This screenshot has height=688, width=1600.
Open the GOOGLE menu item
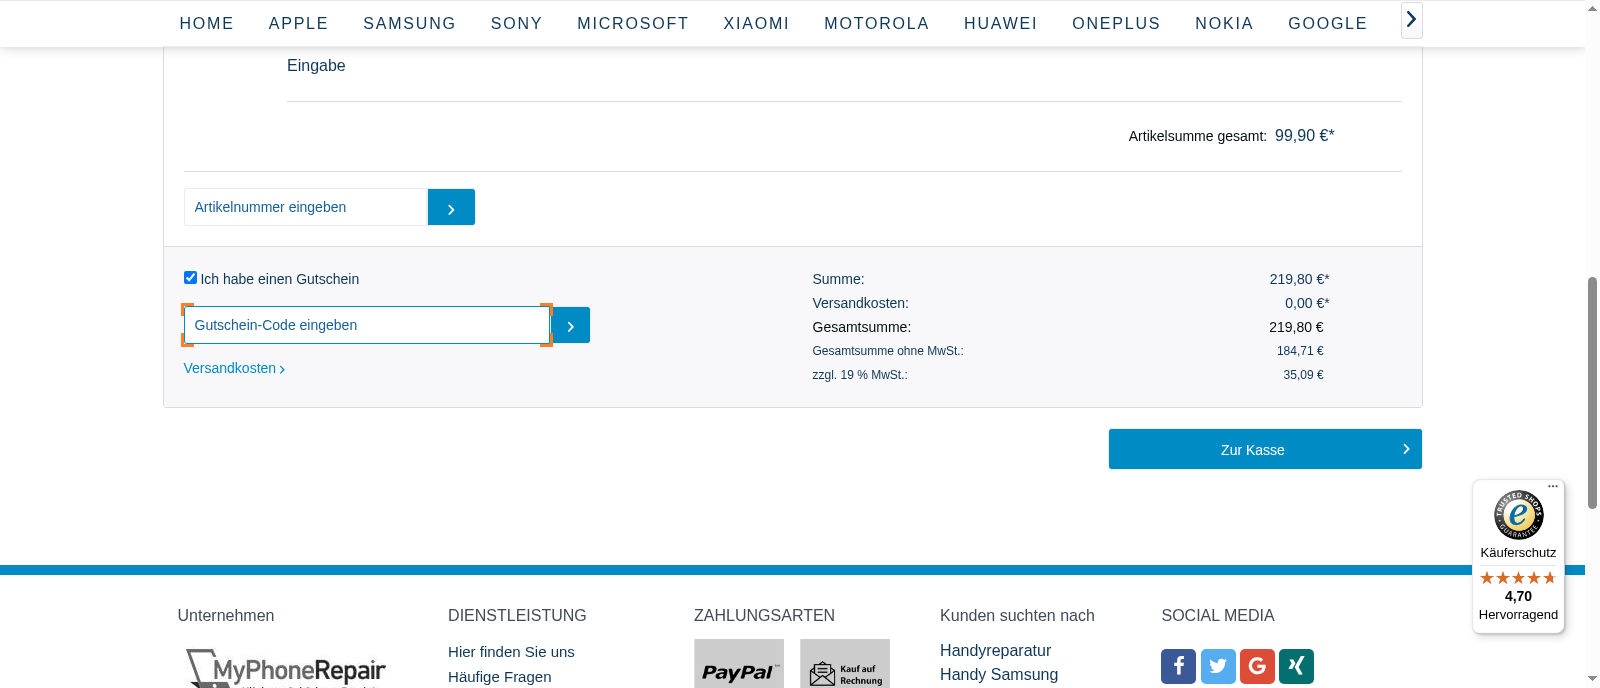click(x=1328, y=23)
